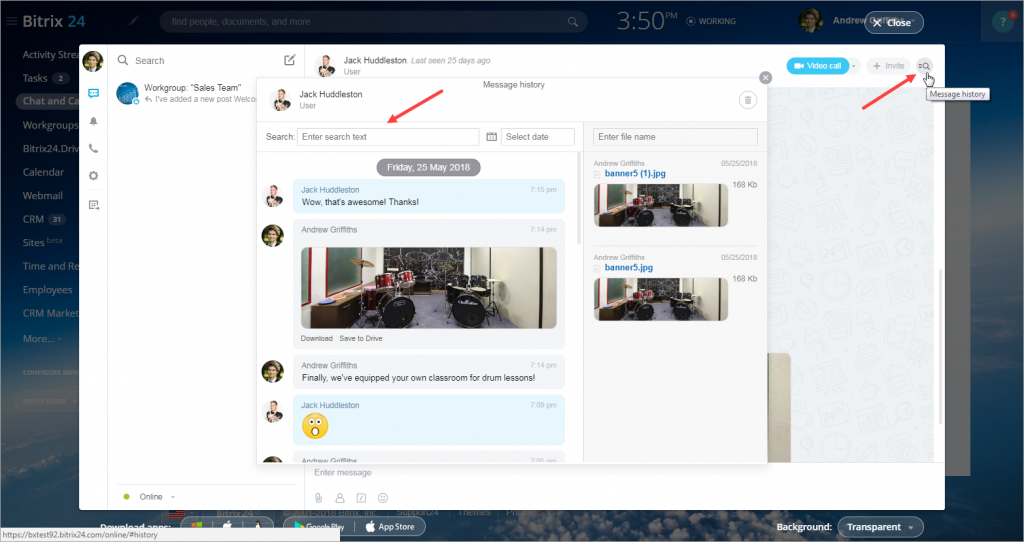Click the WORKING status indicator
This screenshot has width=1024, height=542.
(711, 22)
